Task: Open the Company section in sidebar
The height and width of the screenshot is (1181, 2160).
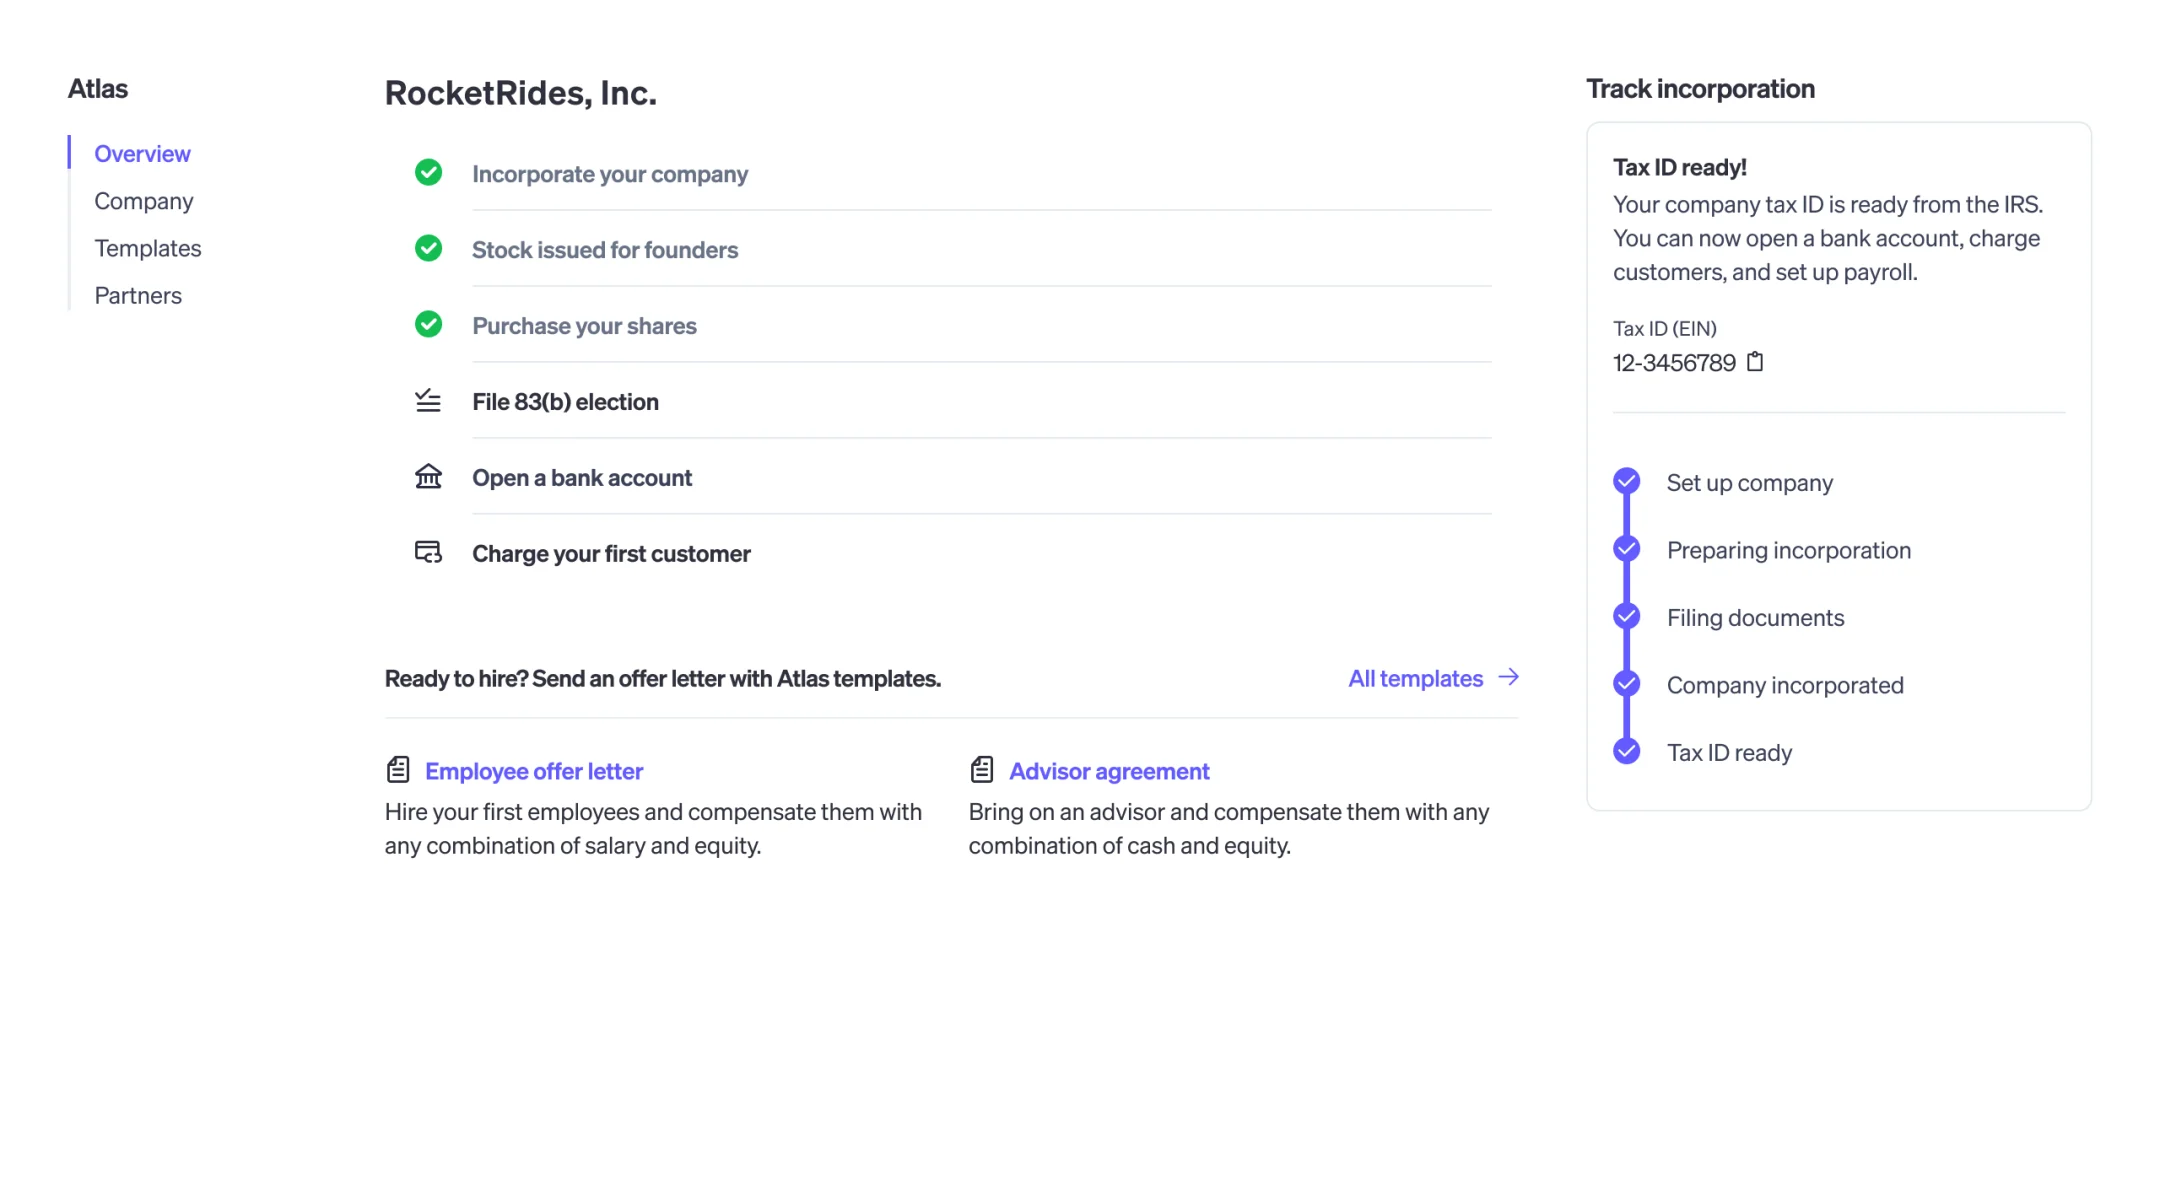Action: 144,201
